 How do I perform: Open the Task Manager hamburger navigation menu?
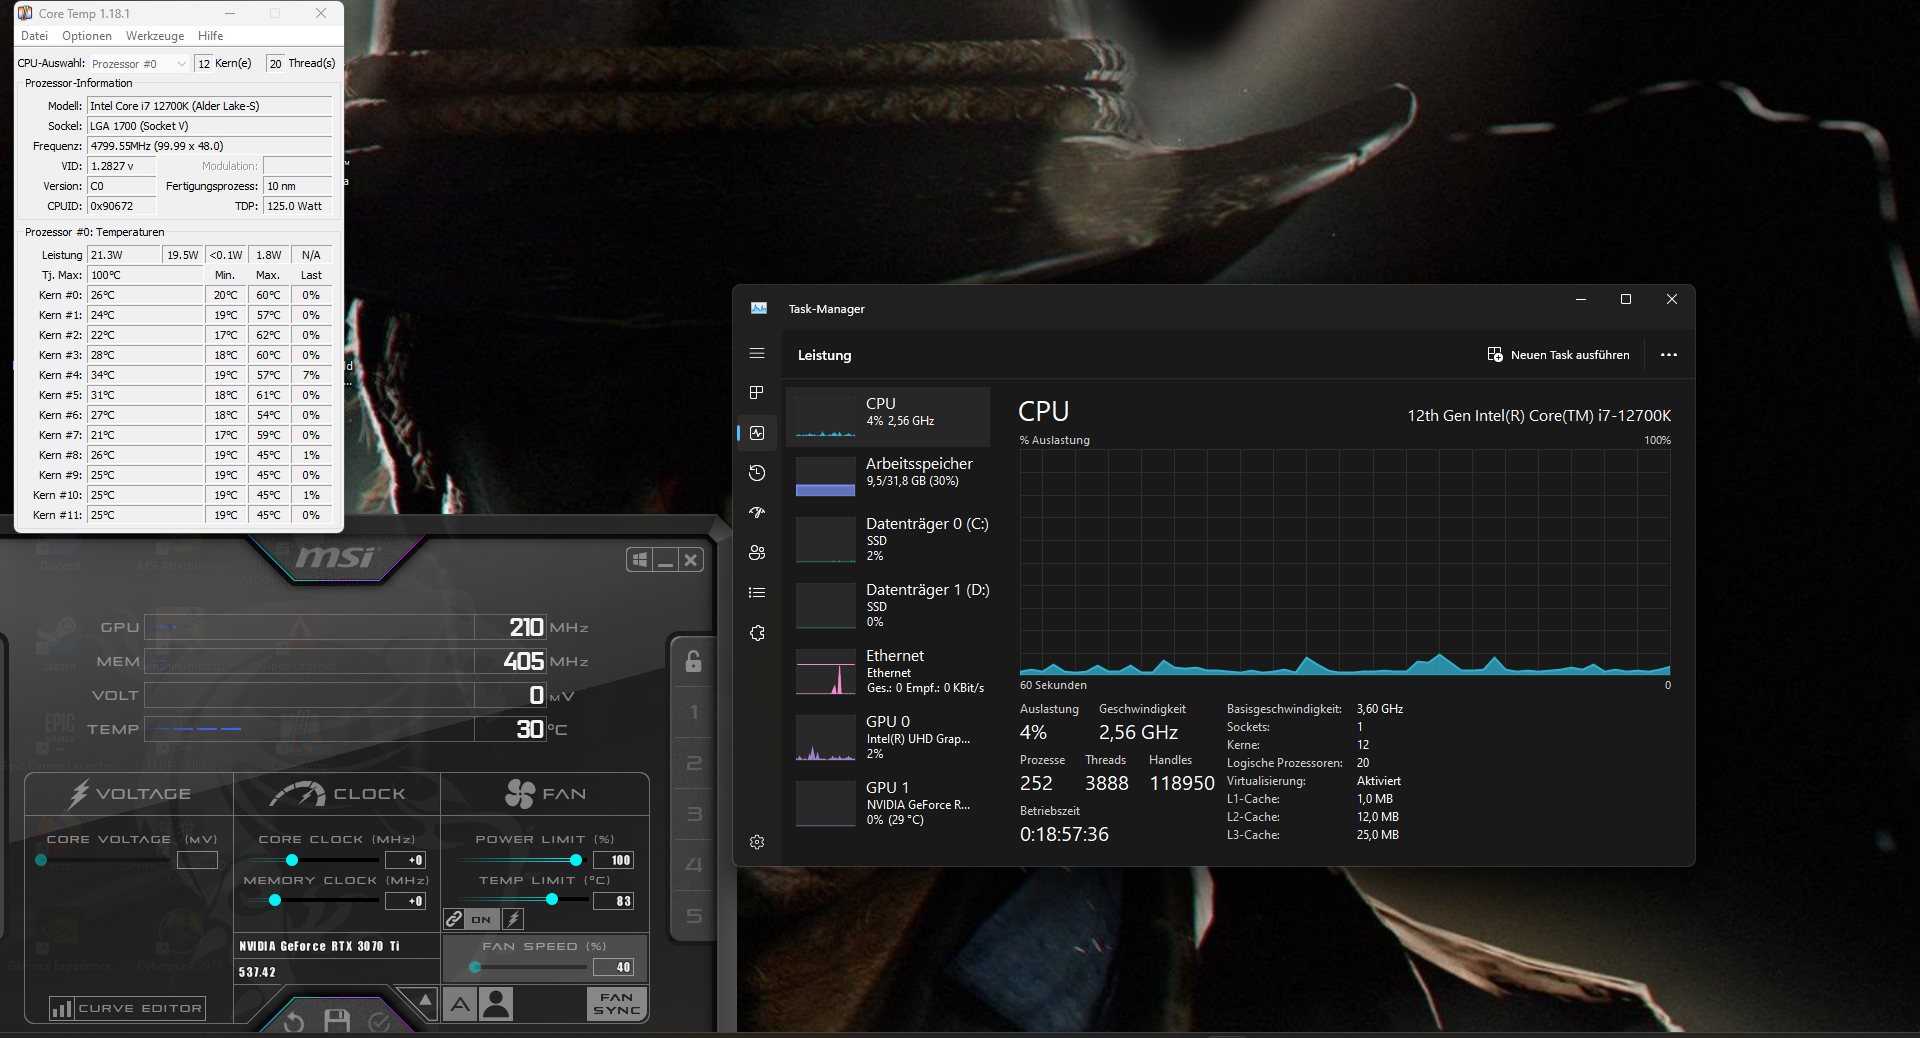pyautogui.click(x=757, y=353)
